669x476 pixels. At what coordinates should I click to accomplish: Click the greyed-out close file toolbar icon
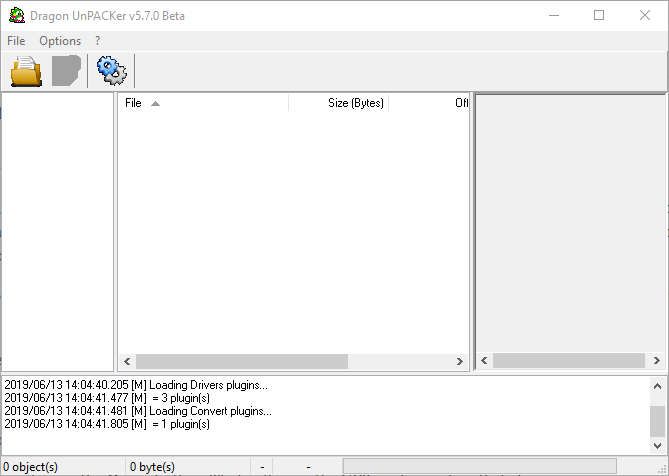(x=67, y=71)
